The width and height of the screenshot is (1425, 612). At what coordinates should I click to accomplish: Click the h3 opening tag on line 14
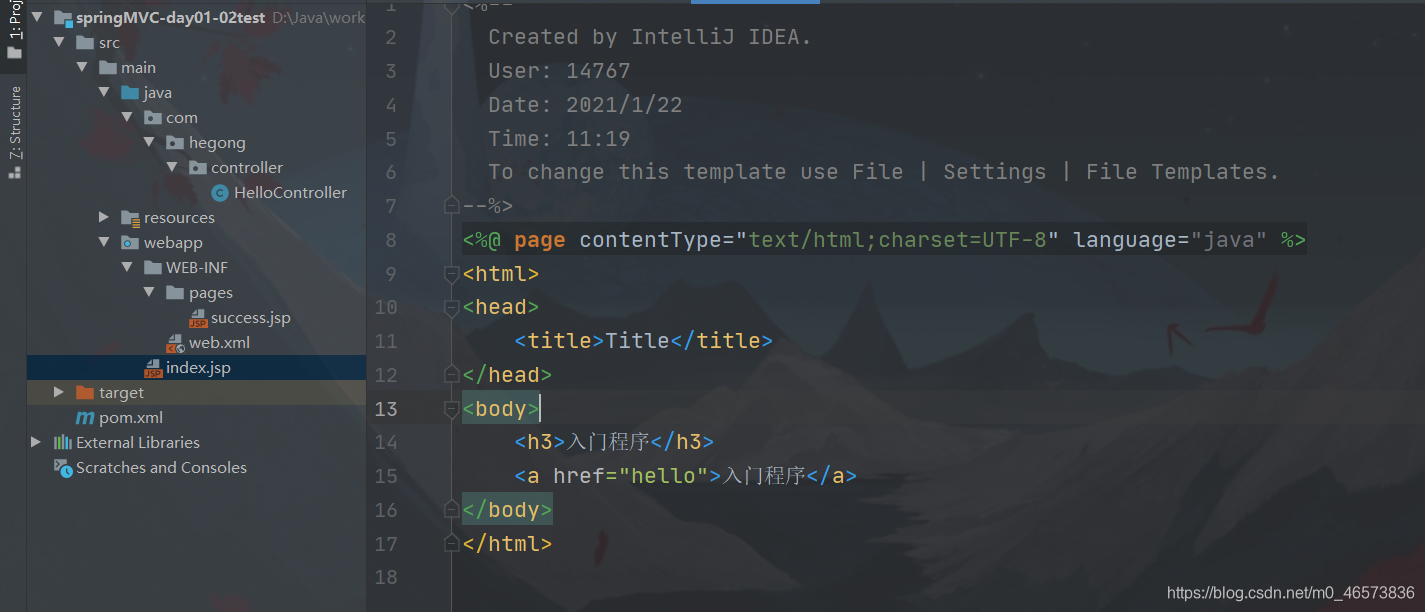click(540, 442)
